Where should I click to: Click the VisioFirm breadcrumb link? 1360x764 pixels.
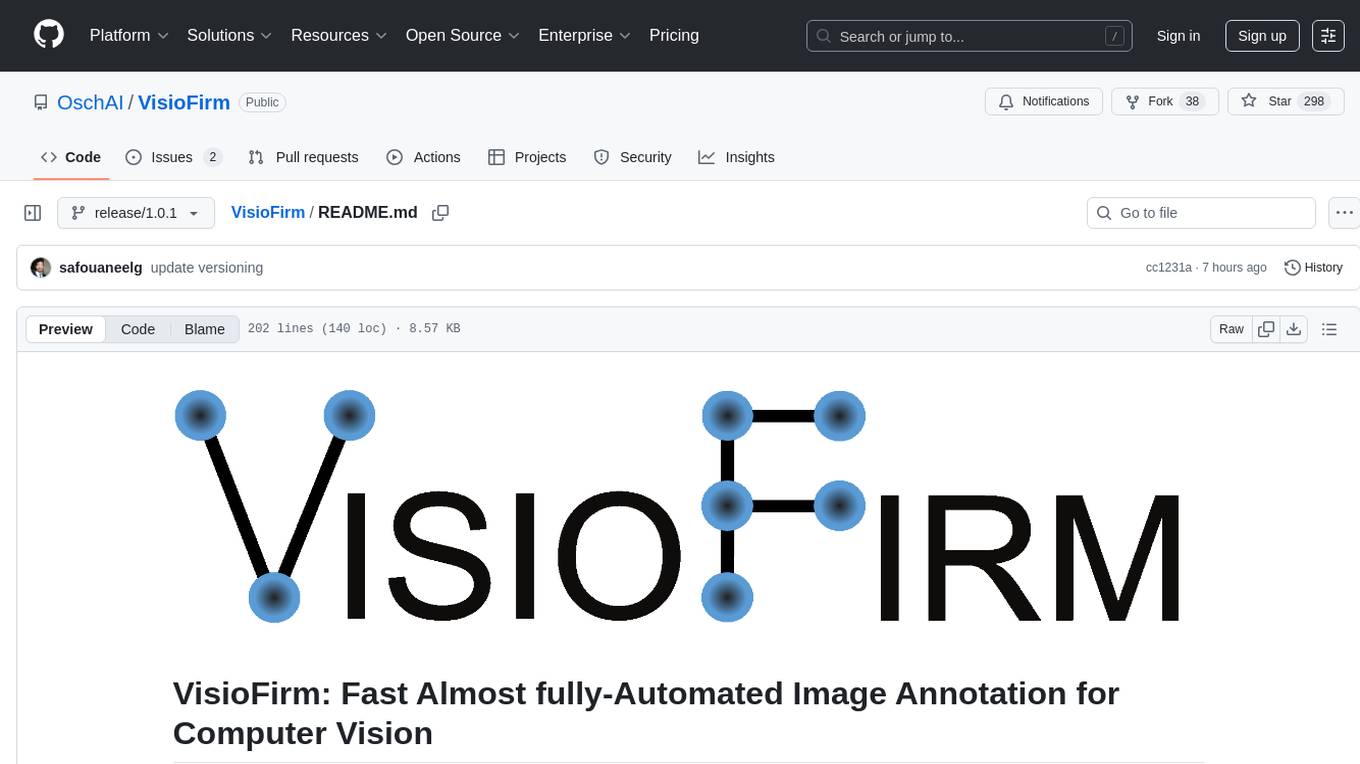[x=268, y=212]
